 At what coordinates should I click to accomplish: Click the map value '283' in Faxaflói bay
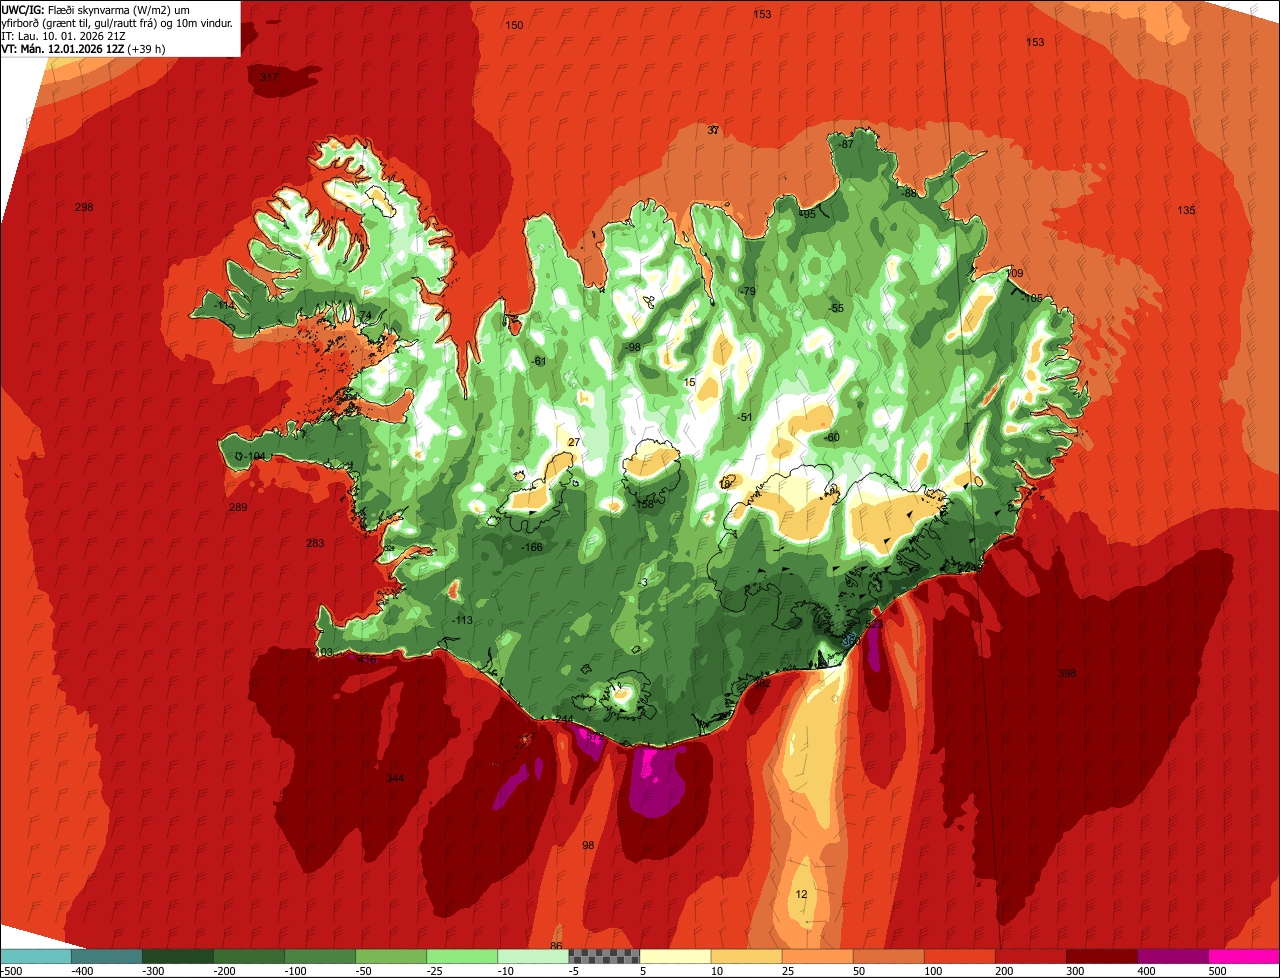pyautogui.click(x=315, y=543)
